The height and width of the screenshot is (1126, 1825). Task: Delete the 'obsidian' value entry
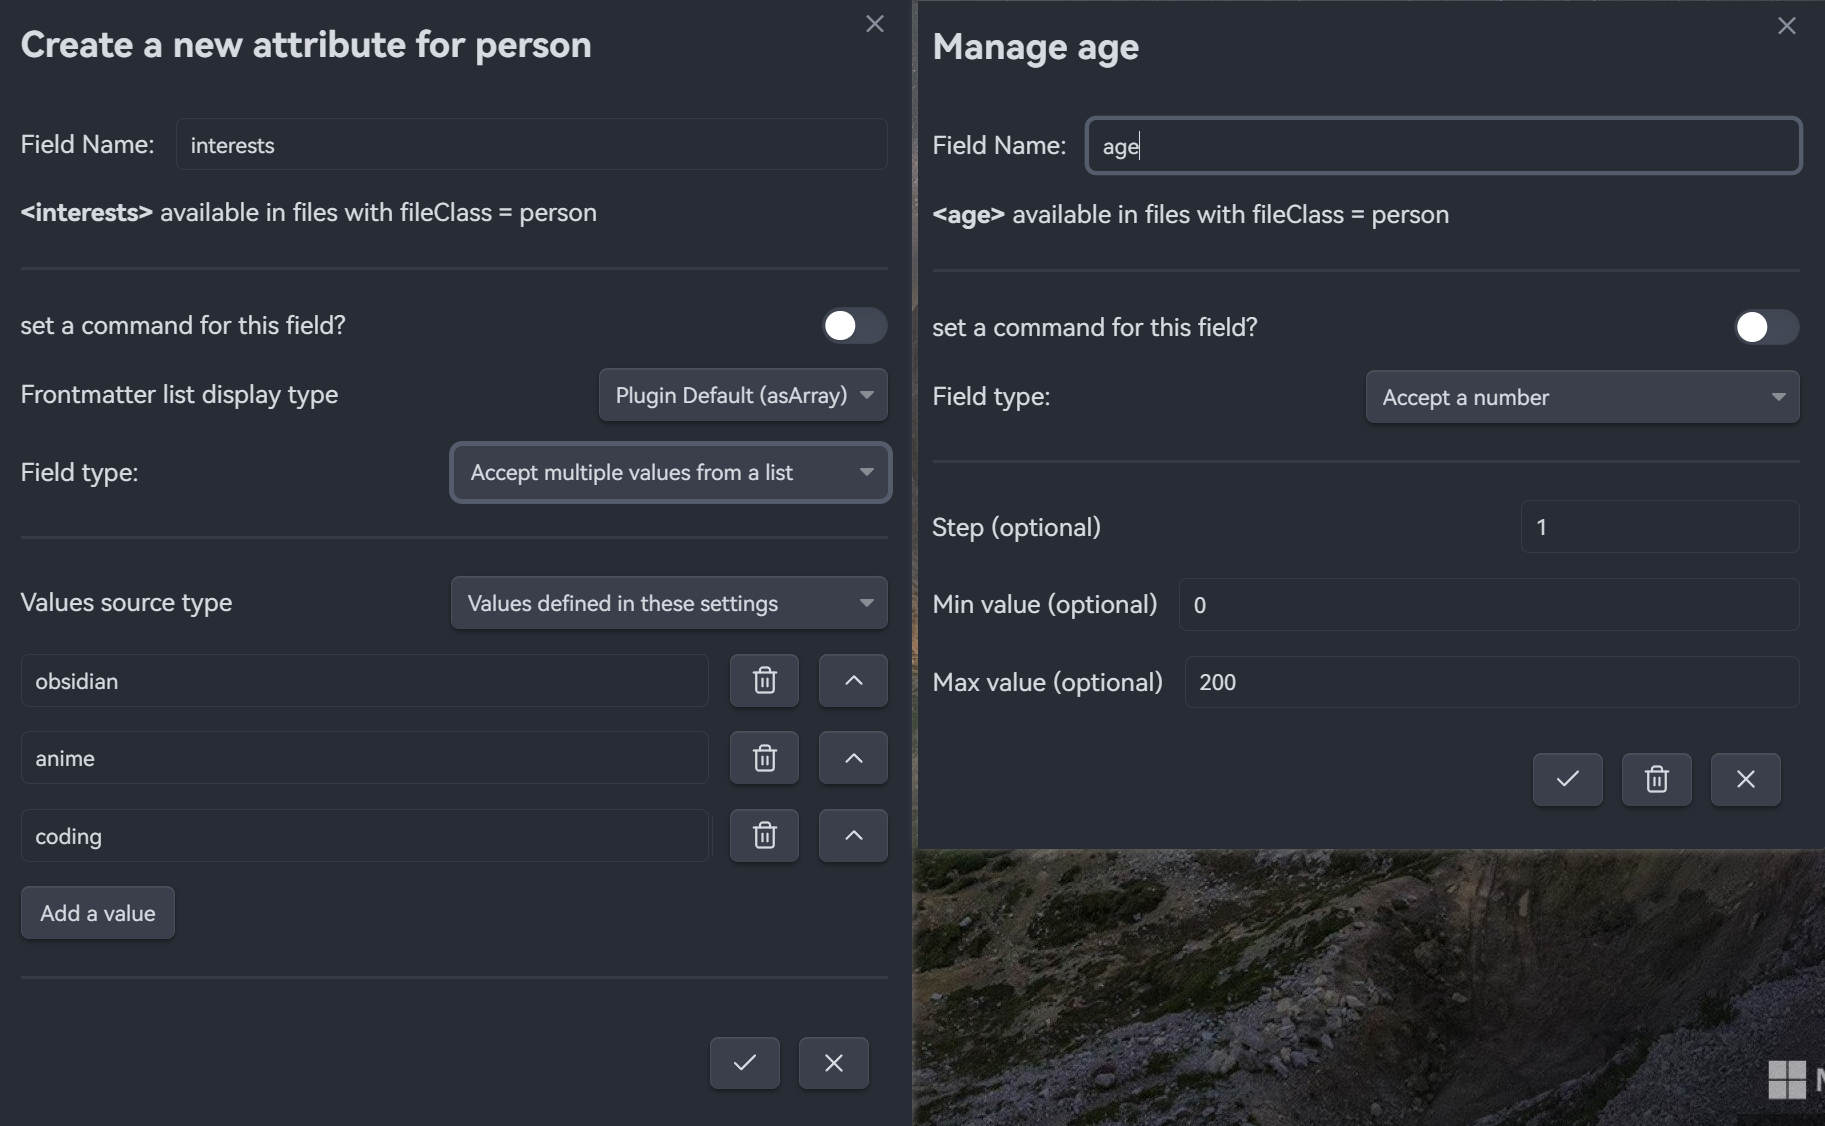764,681
